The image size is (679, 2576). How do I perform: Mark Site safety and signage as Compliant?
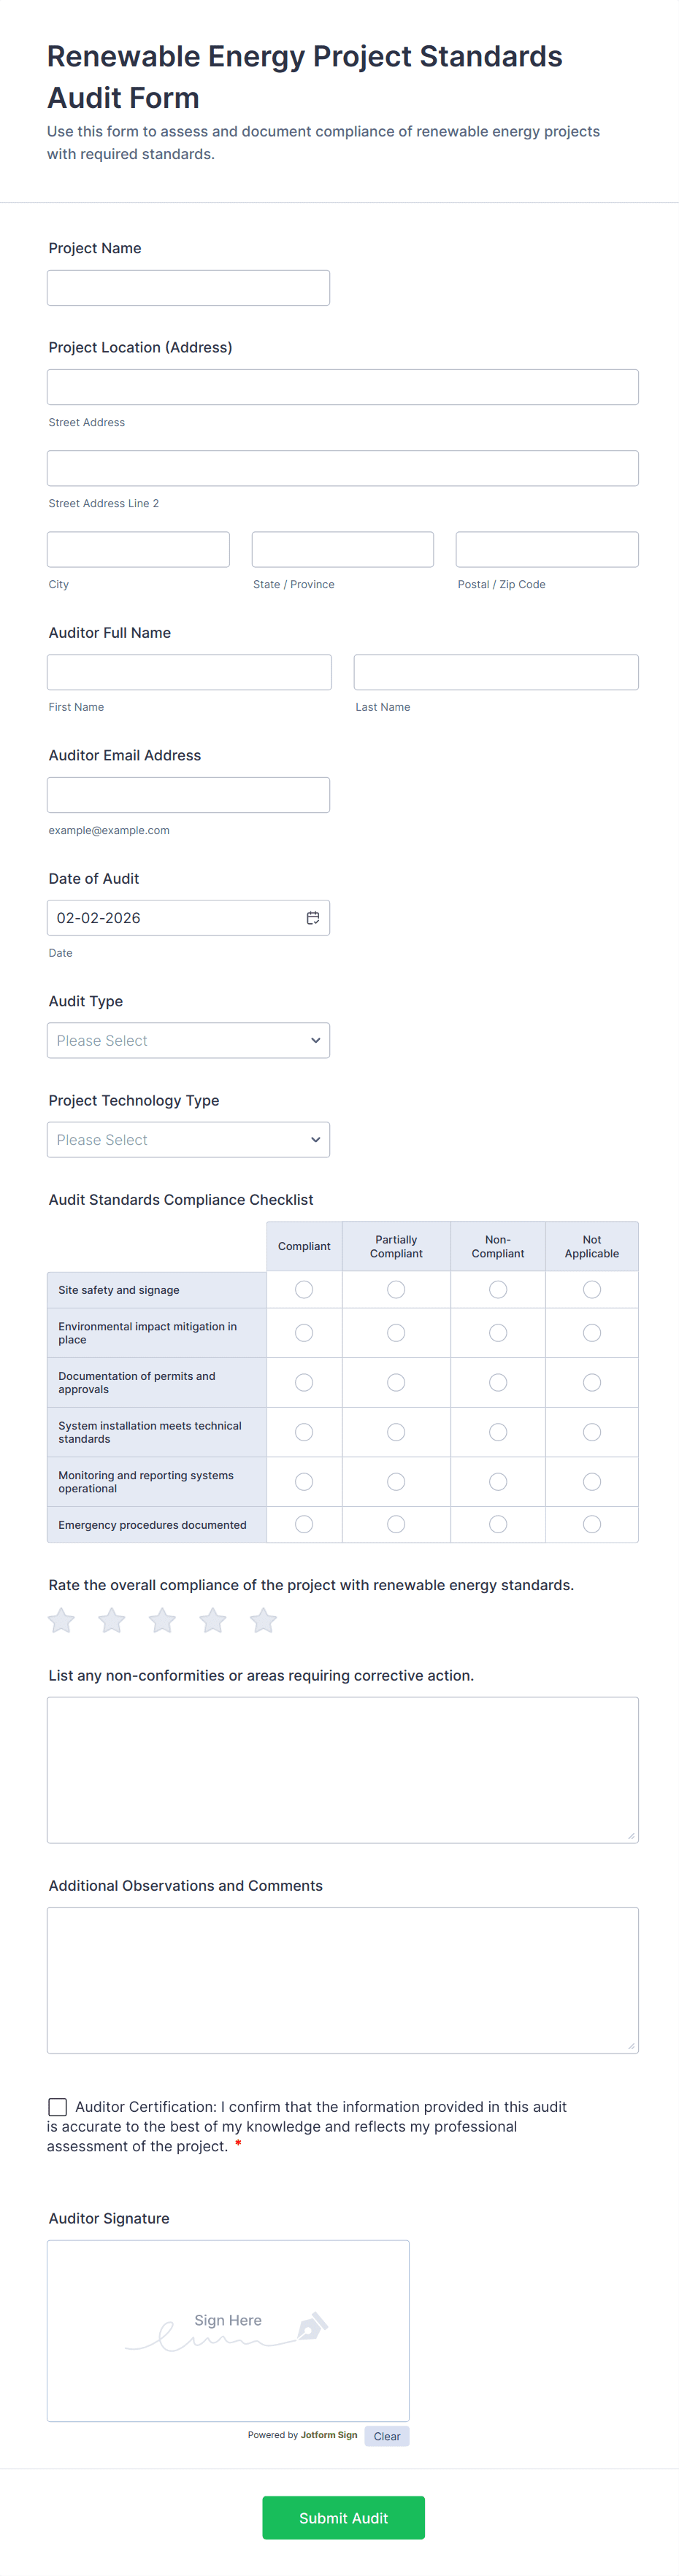[x=304, y=1290]
